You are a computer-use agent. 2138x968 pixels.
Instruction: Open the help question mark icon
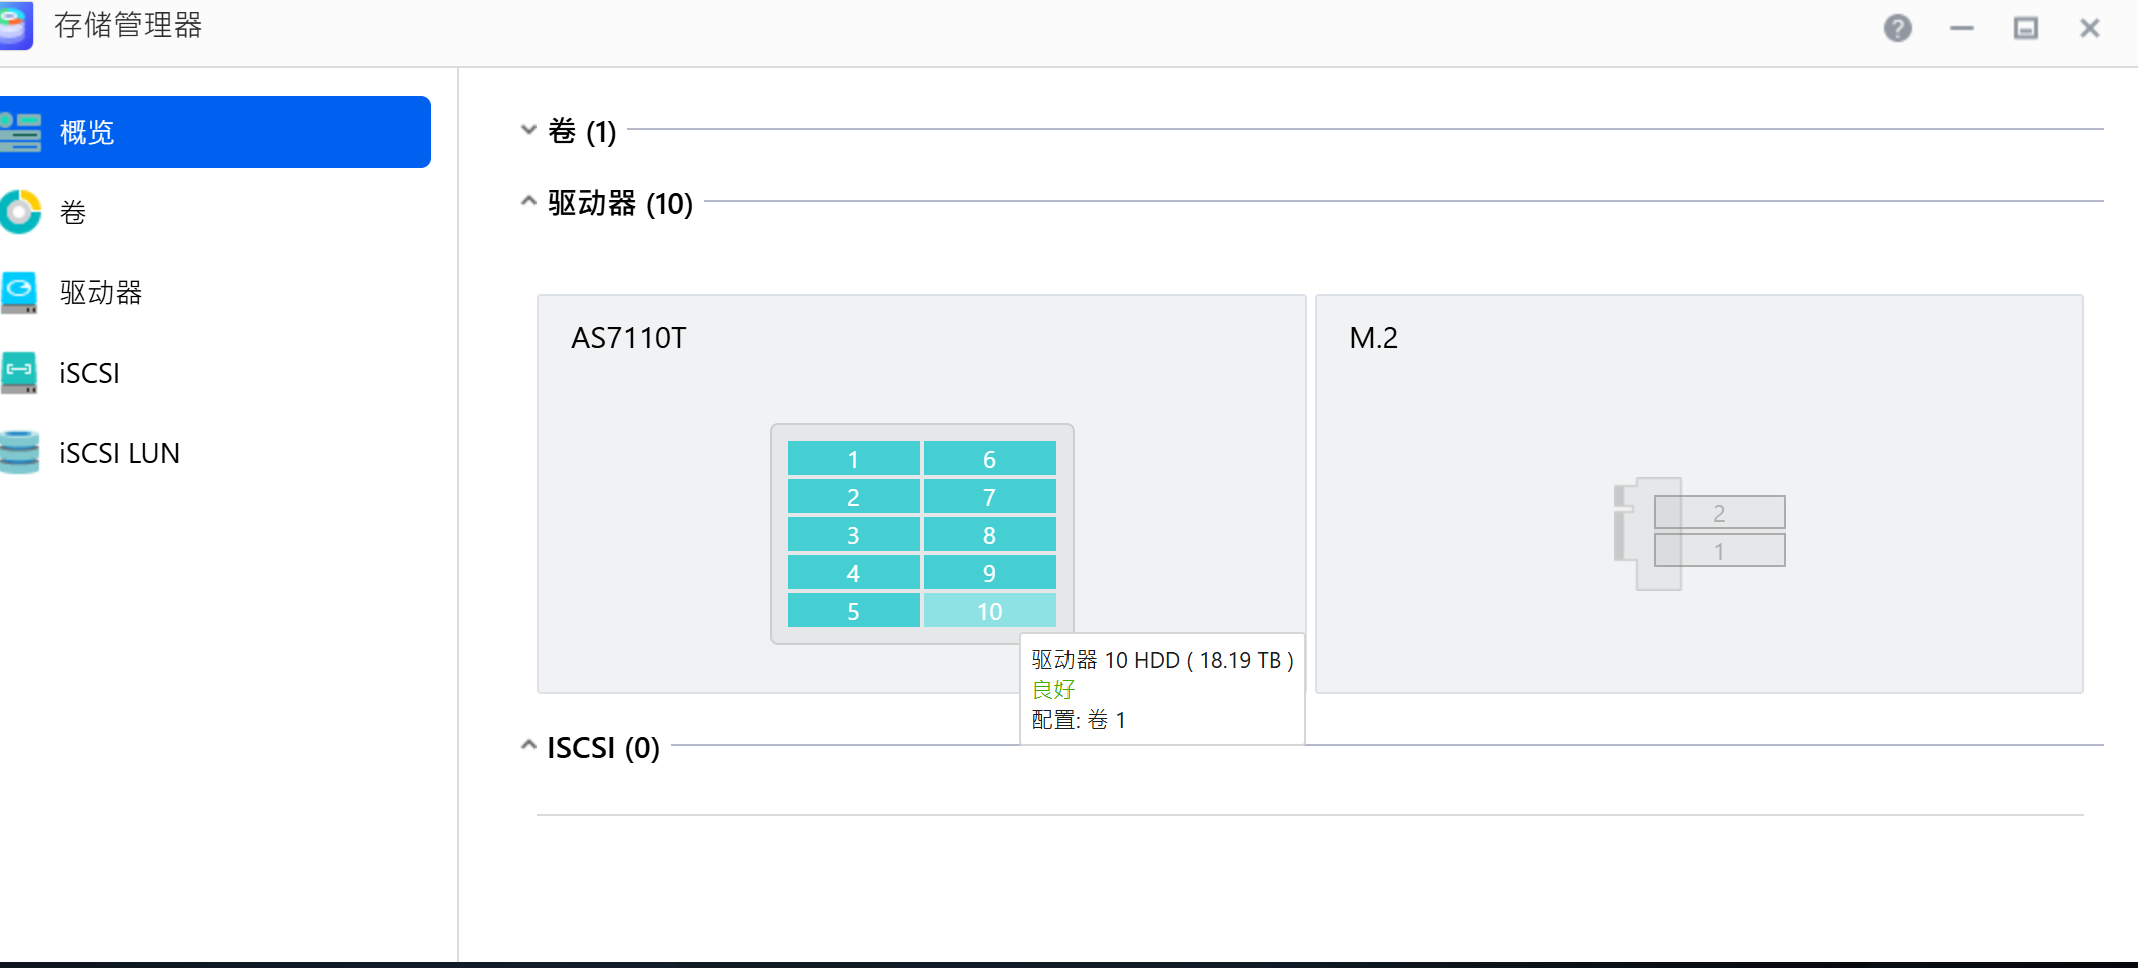pyautogui.click(x=1897, y=28)
